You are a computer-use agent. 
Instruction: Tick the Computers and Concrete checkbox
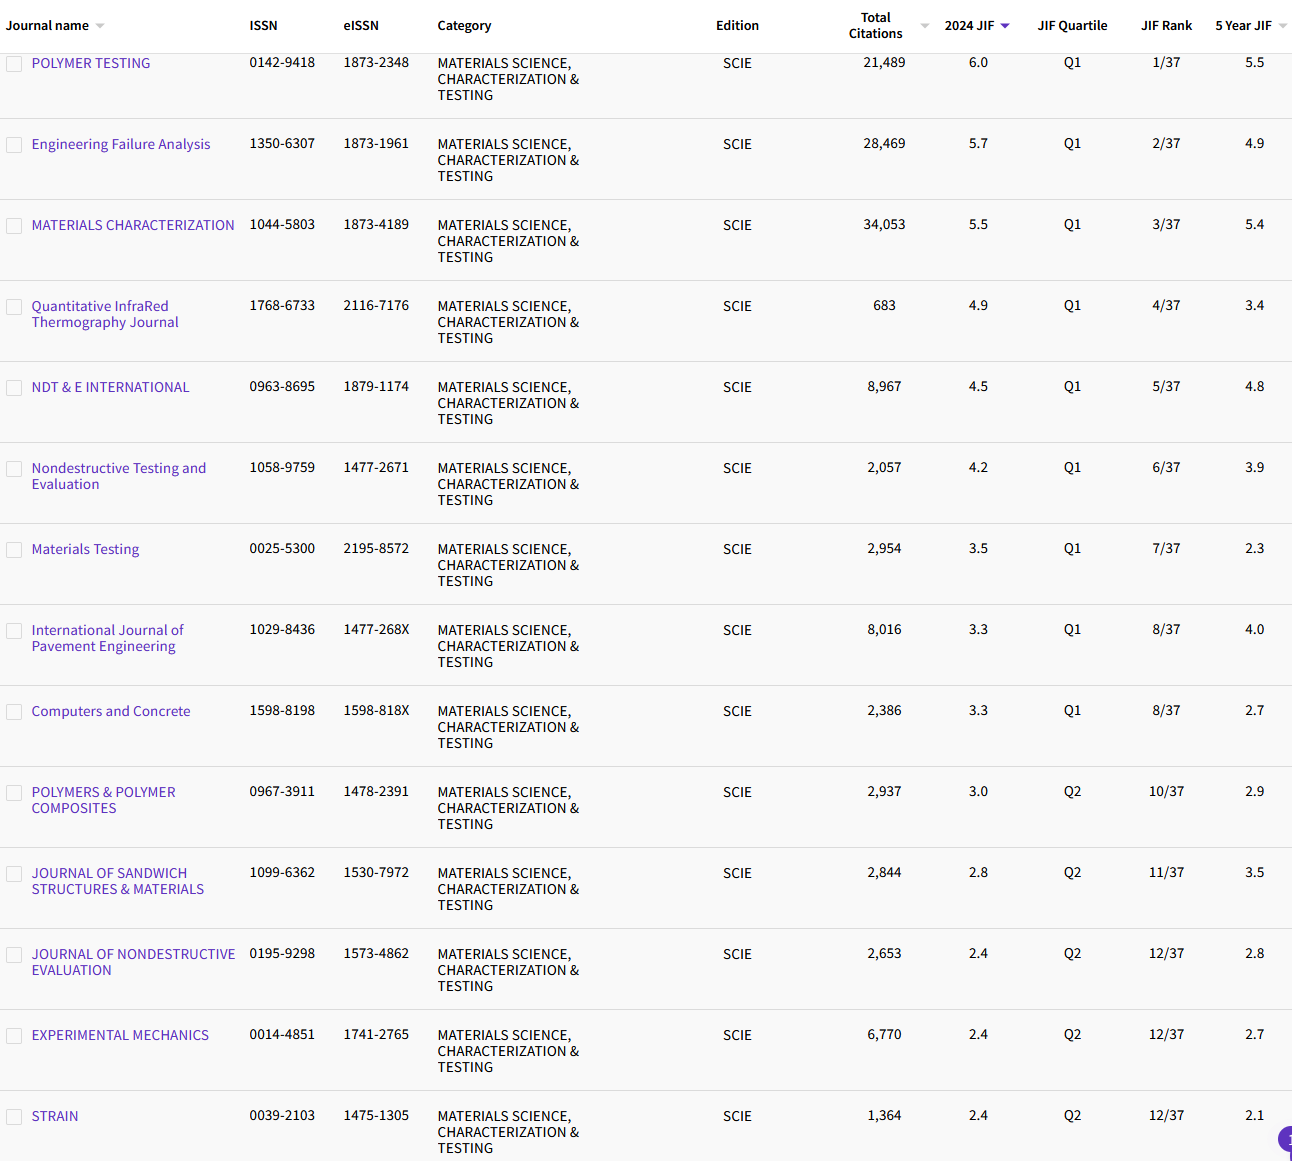[14, 711]
